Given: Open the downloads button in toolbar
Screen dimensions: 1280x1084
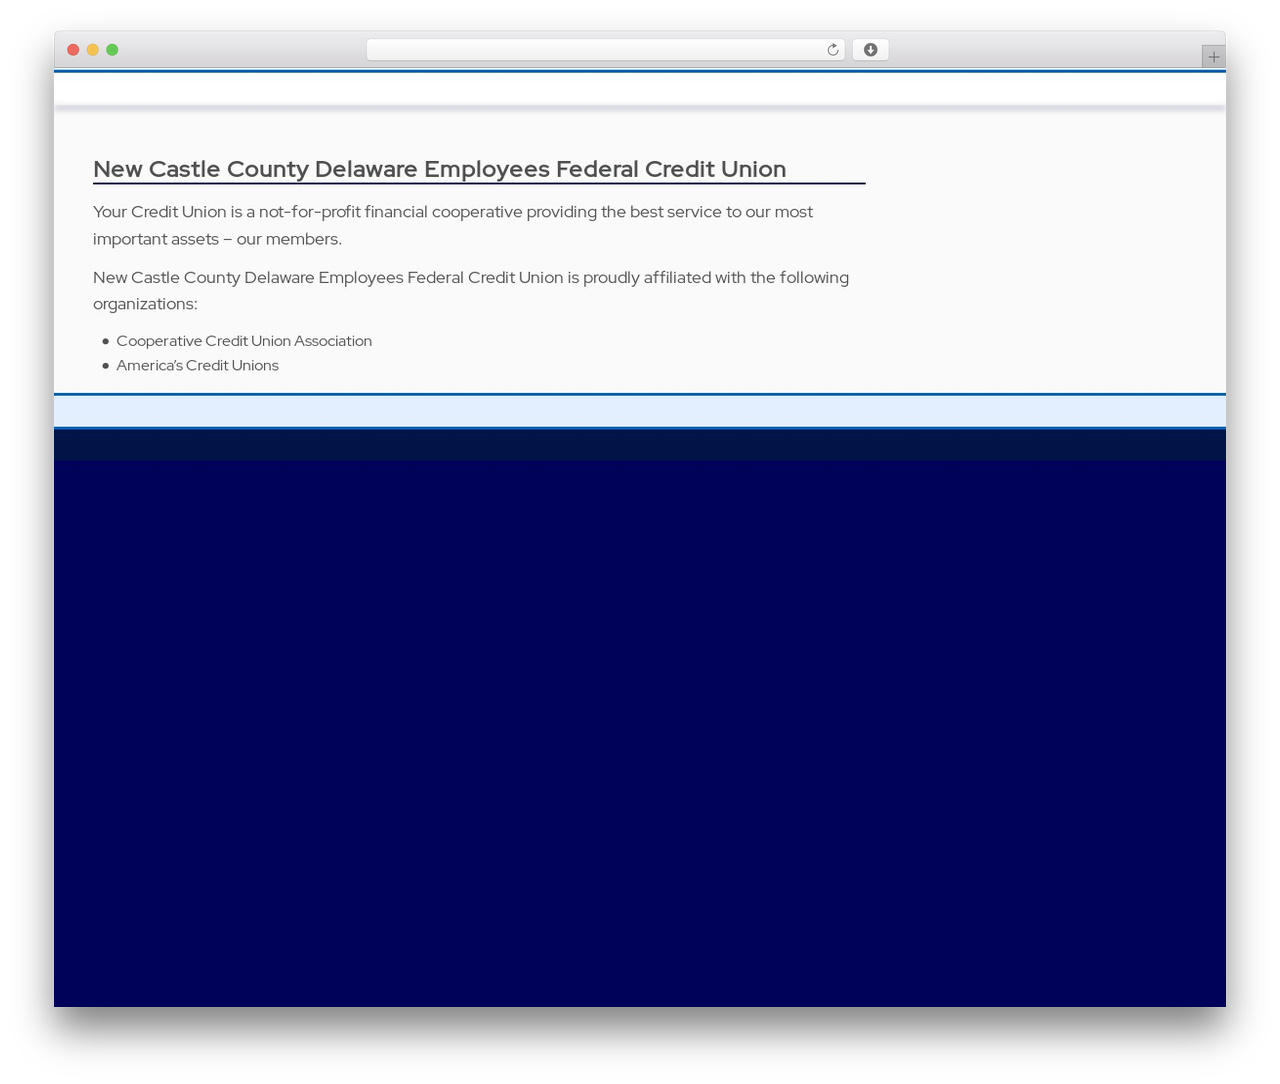Looking at the screenshot, I should click(x=870, y=50).
